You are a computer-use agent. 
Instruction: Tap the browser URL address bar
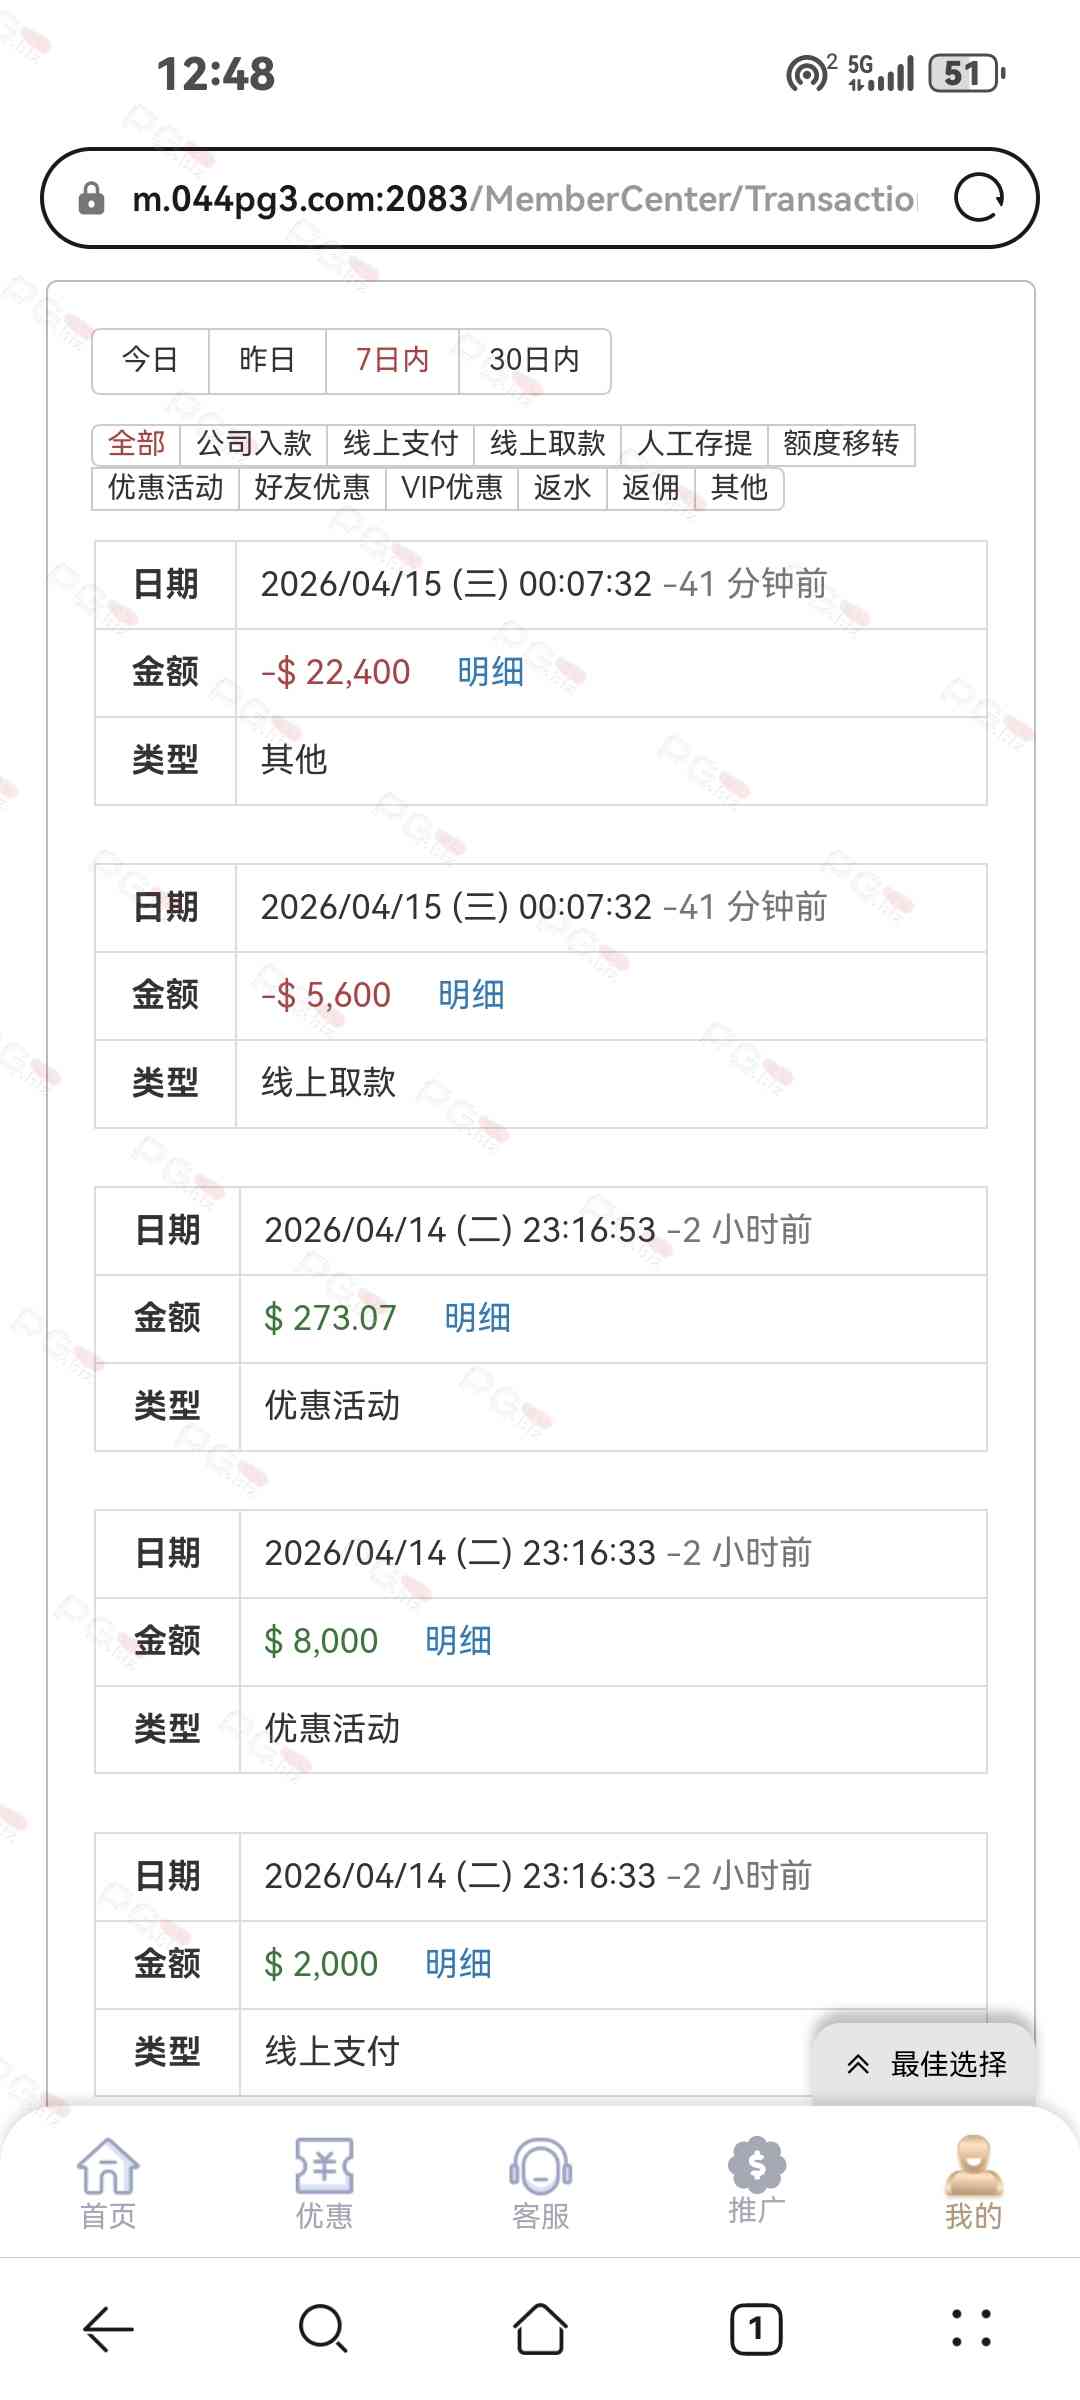tap(520, 198)
